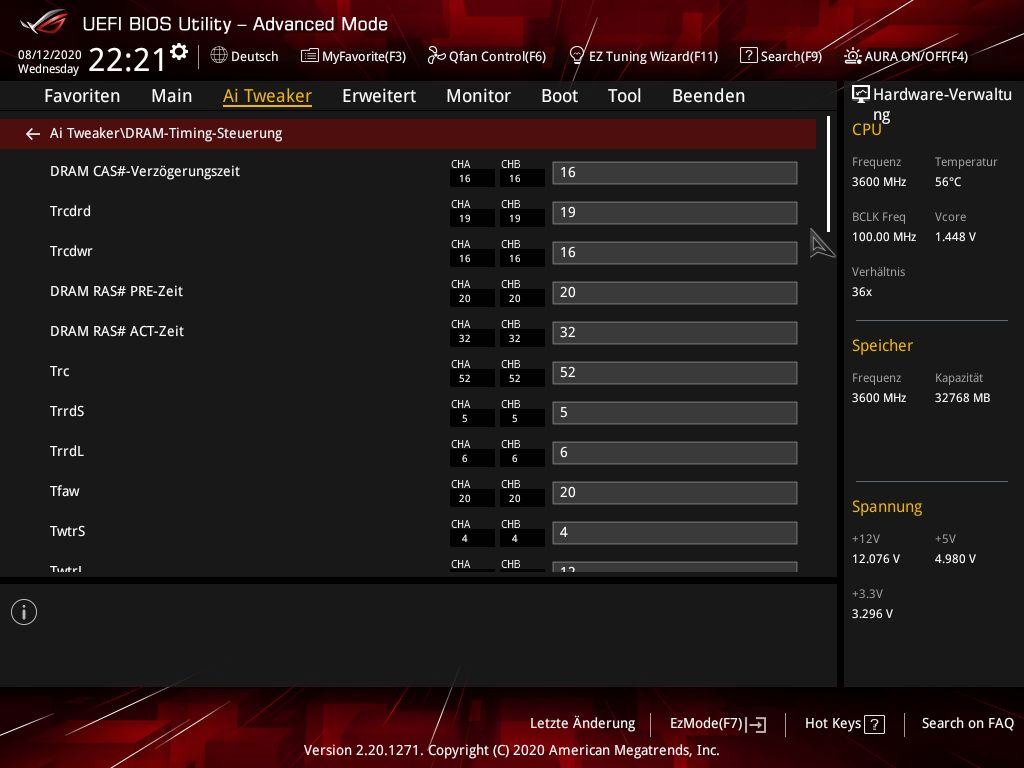The image size is (1024, 768).
Task: Open the Beenden tab
Action: coord(709,96)
